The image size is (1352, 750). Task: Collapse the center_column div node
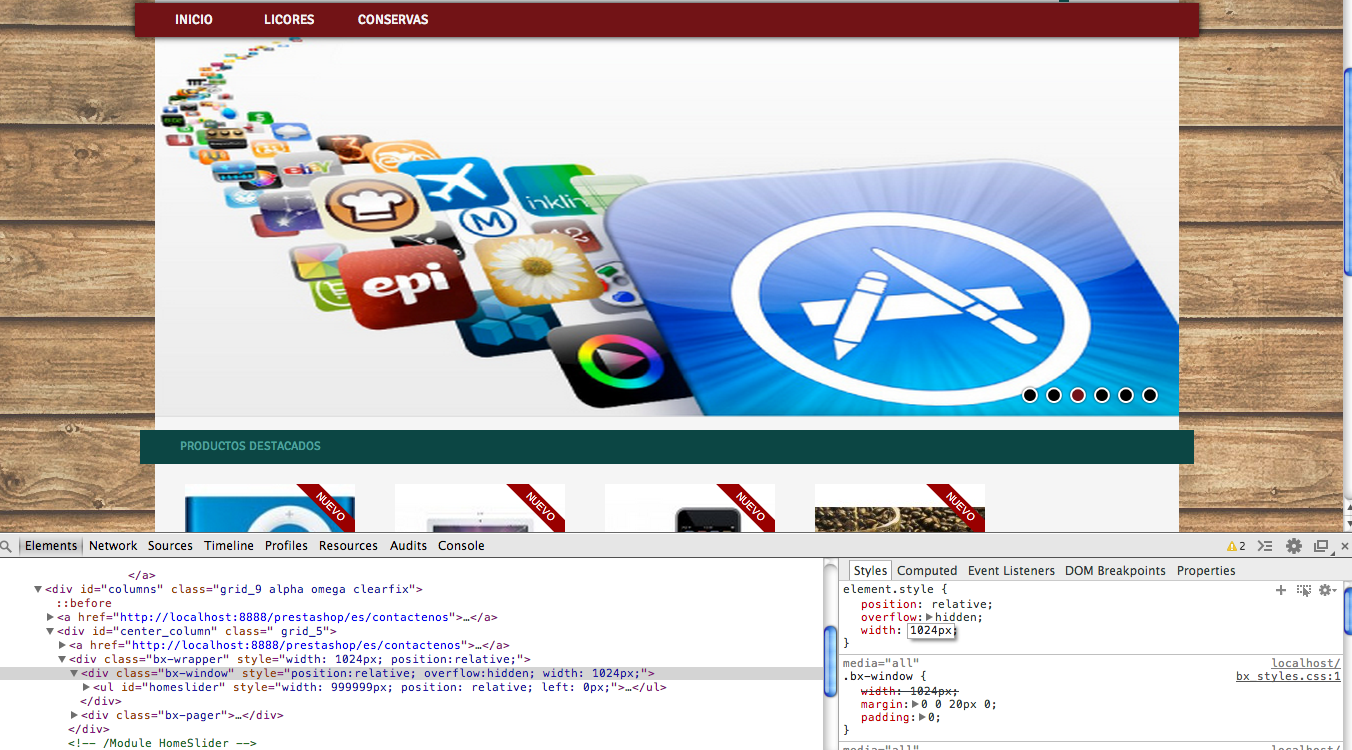(50, 632)
